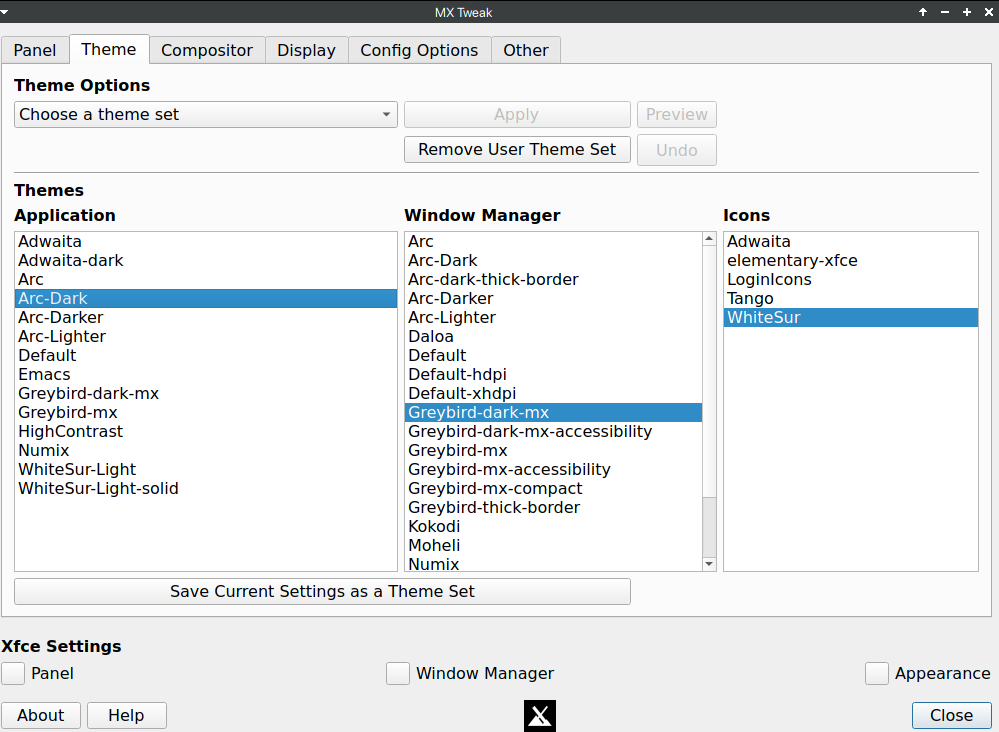Close window with title bar X
The width and height of the screenshot is (999, 732).
click(x=988, y=12)
